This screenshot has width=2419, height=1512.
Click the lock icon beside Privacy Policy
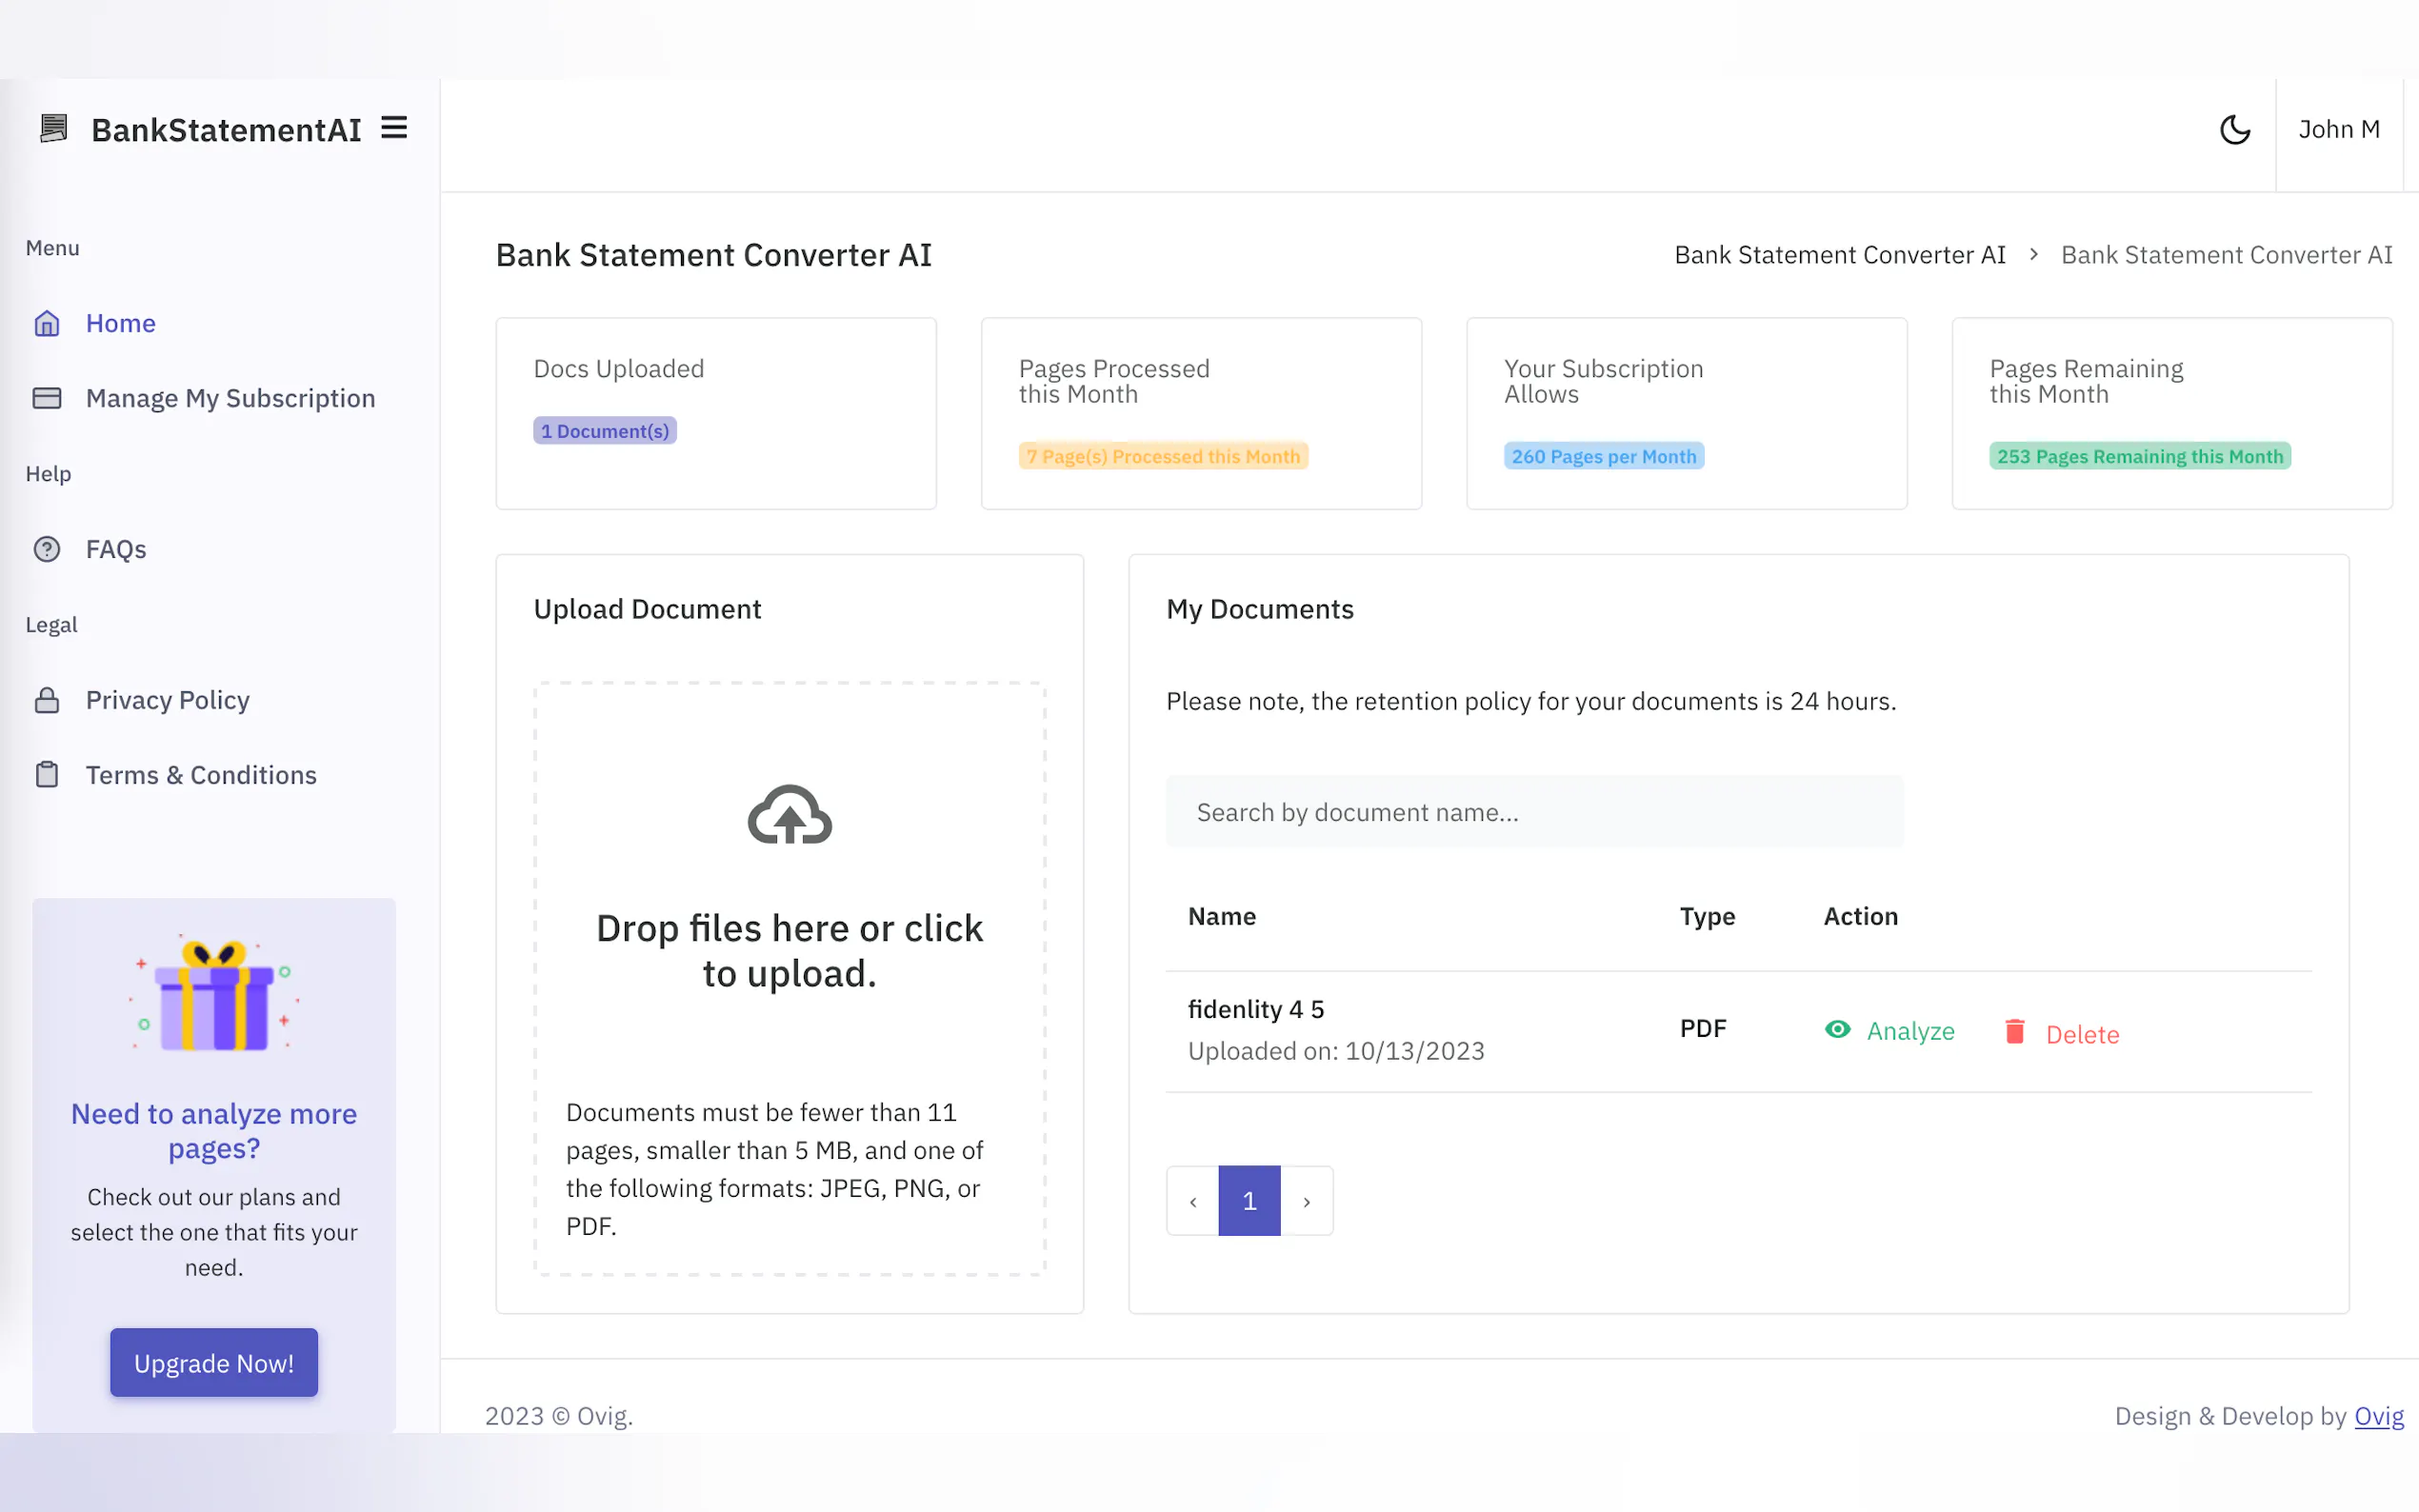pos(47,699)
